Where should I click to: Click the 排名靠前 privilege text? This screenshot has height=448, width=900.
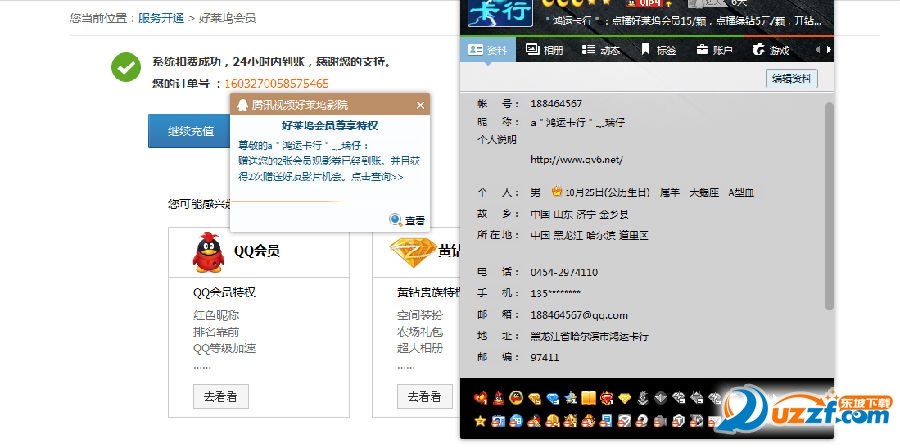pos(216,332)
